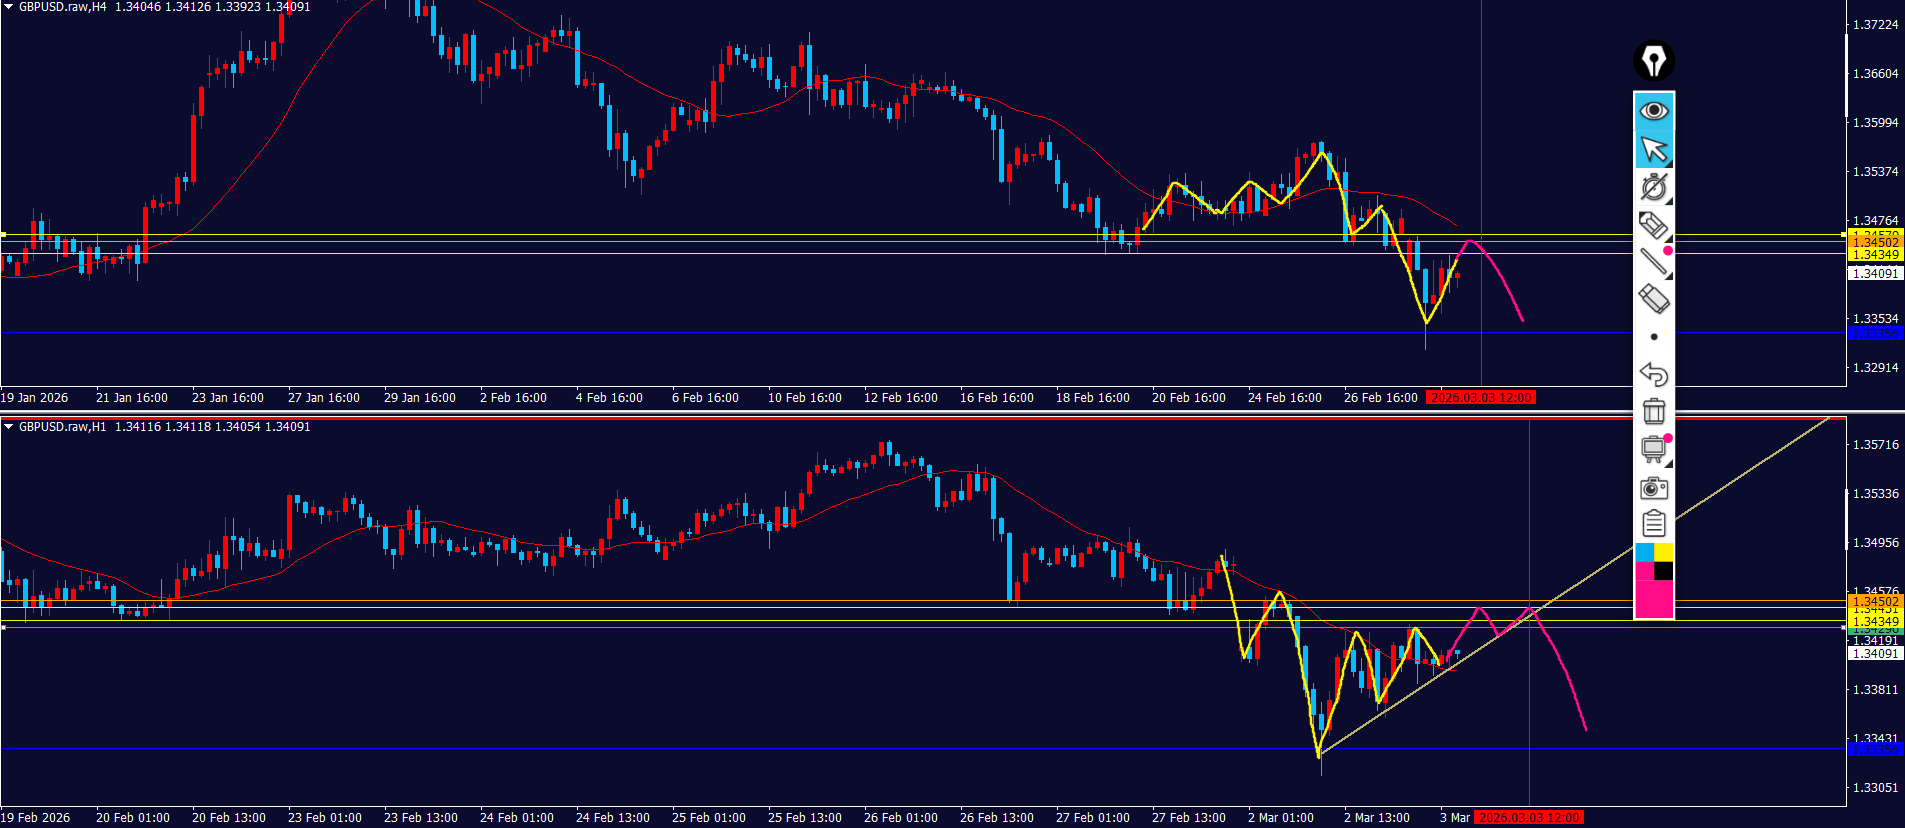Select the eraser tool
Image resolution: width=1905 pixels, height=828 pixels.
[x=1654, y=299]
